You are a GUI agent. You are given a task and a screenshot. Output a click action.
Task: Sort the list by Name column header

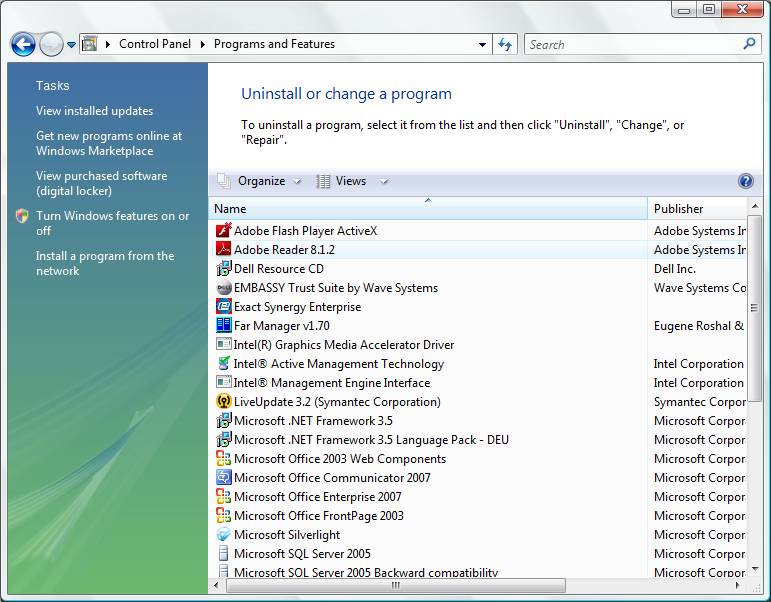(x=428, y=209)
